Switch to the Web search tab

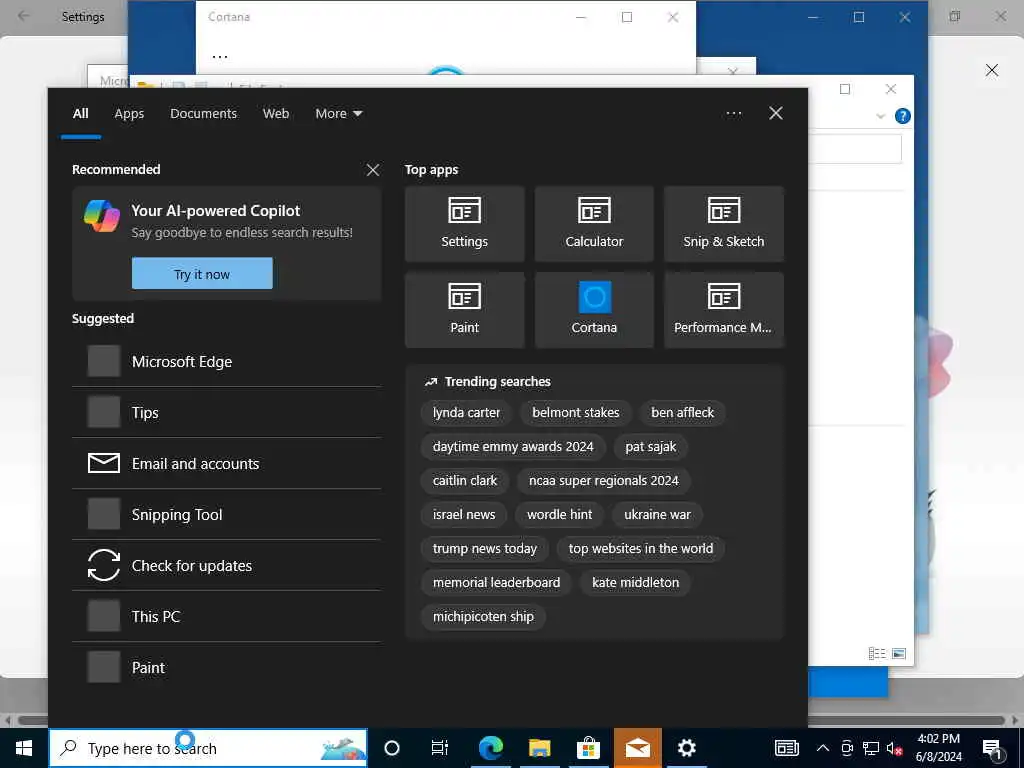[276, 114]
